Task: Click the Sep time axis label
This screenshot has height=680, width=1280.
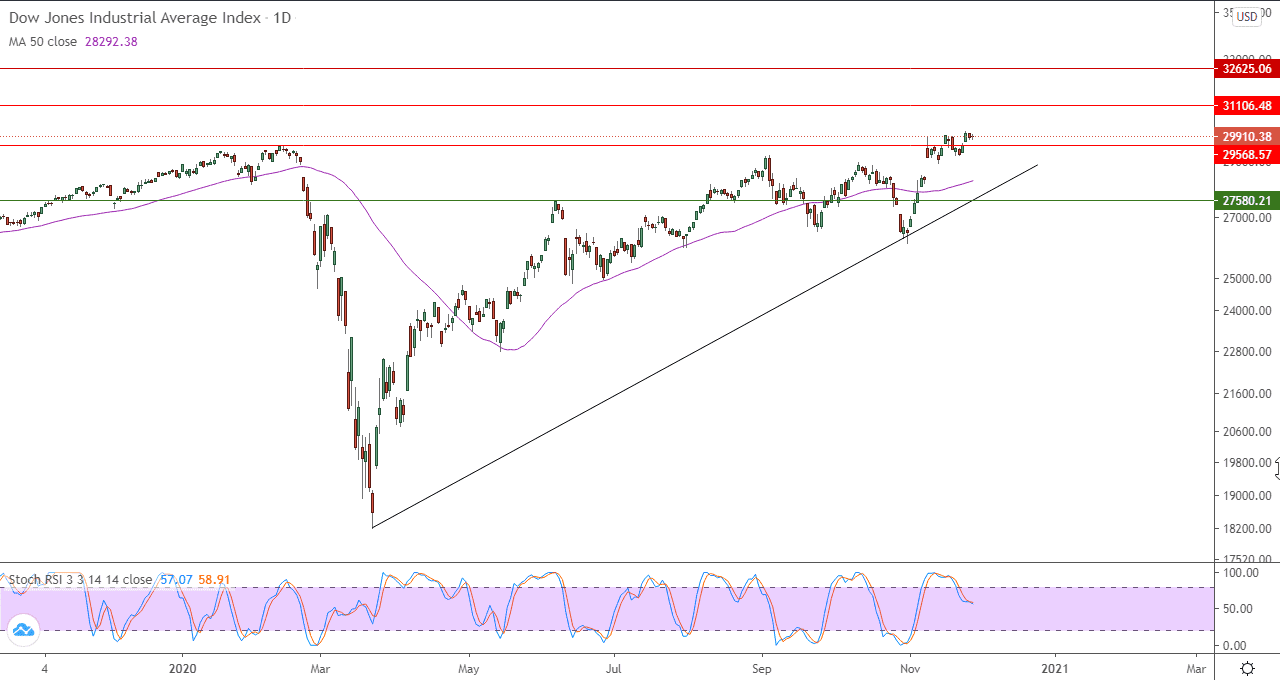Action: pyautogui.click(x=762, y=668)
